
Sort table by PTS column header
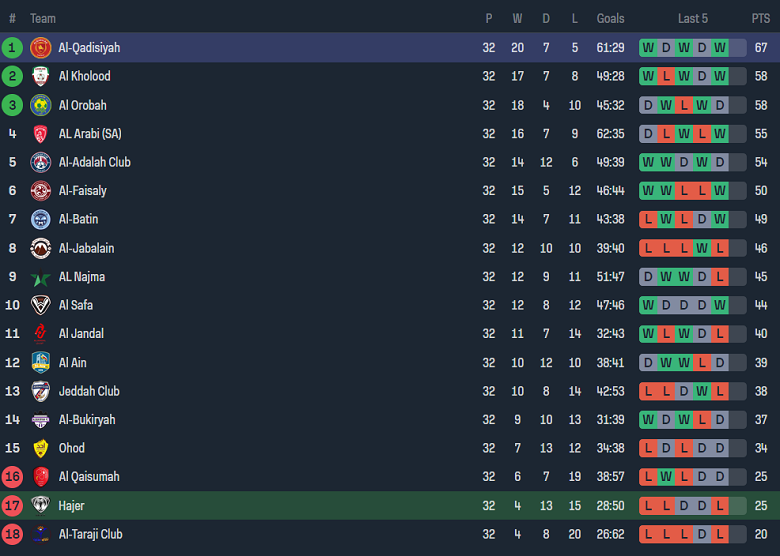click(760, 18)
